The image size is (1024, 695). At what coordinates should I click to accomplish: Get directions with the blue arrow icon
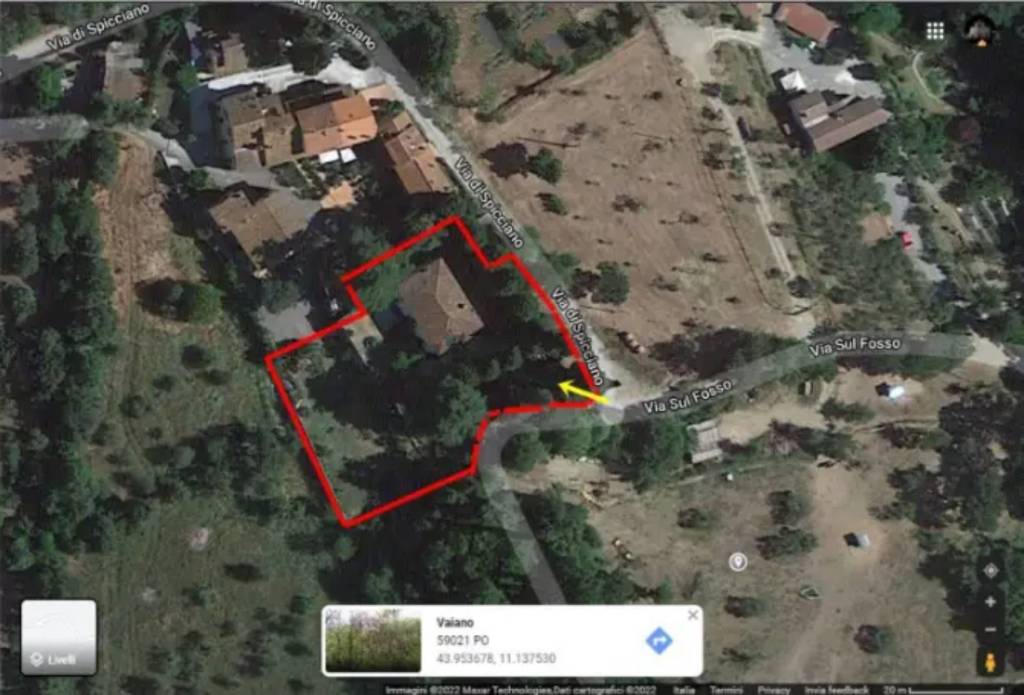(659, 641)
